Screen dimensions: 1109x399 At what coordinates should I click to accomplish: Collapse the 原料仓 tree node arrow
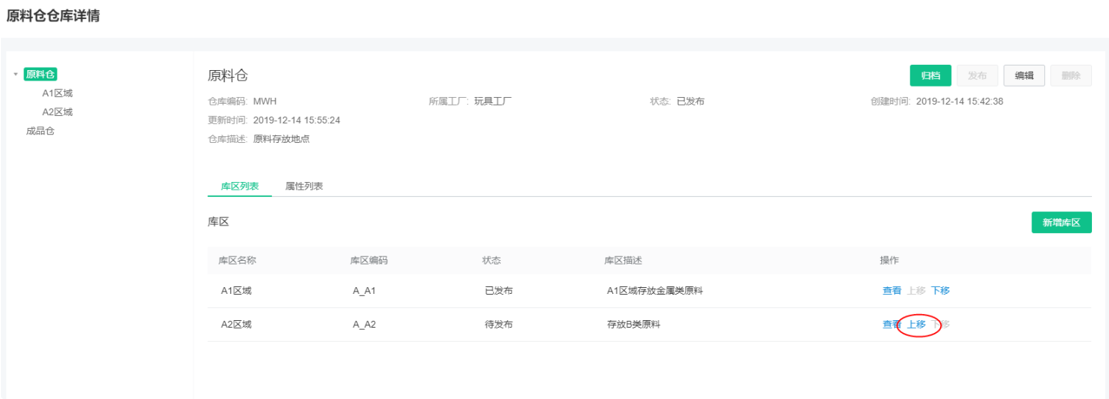(16, 74)
